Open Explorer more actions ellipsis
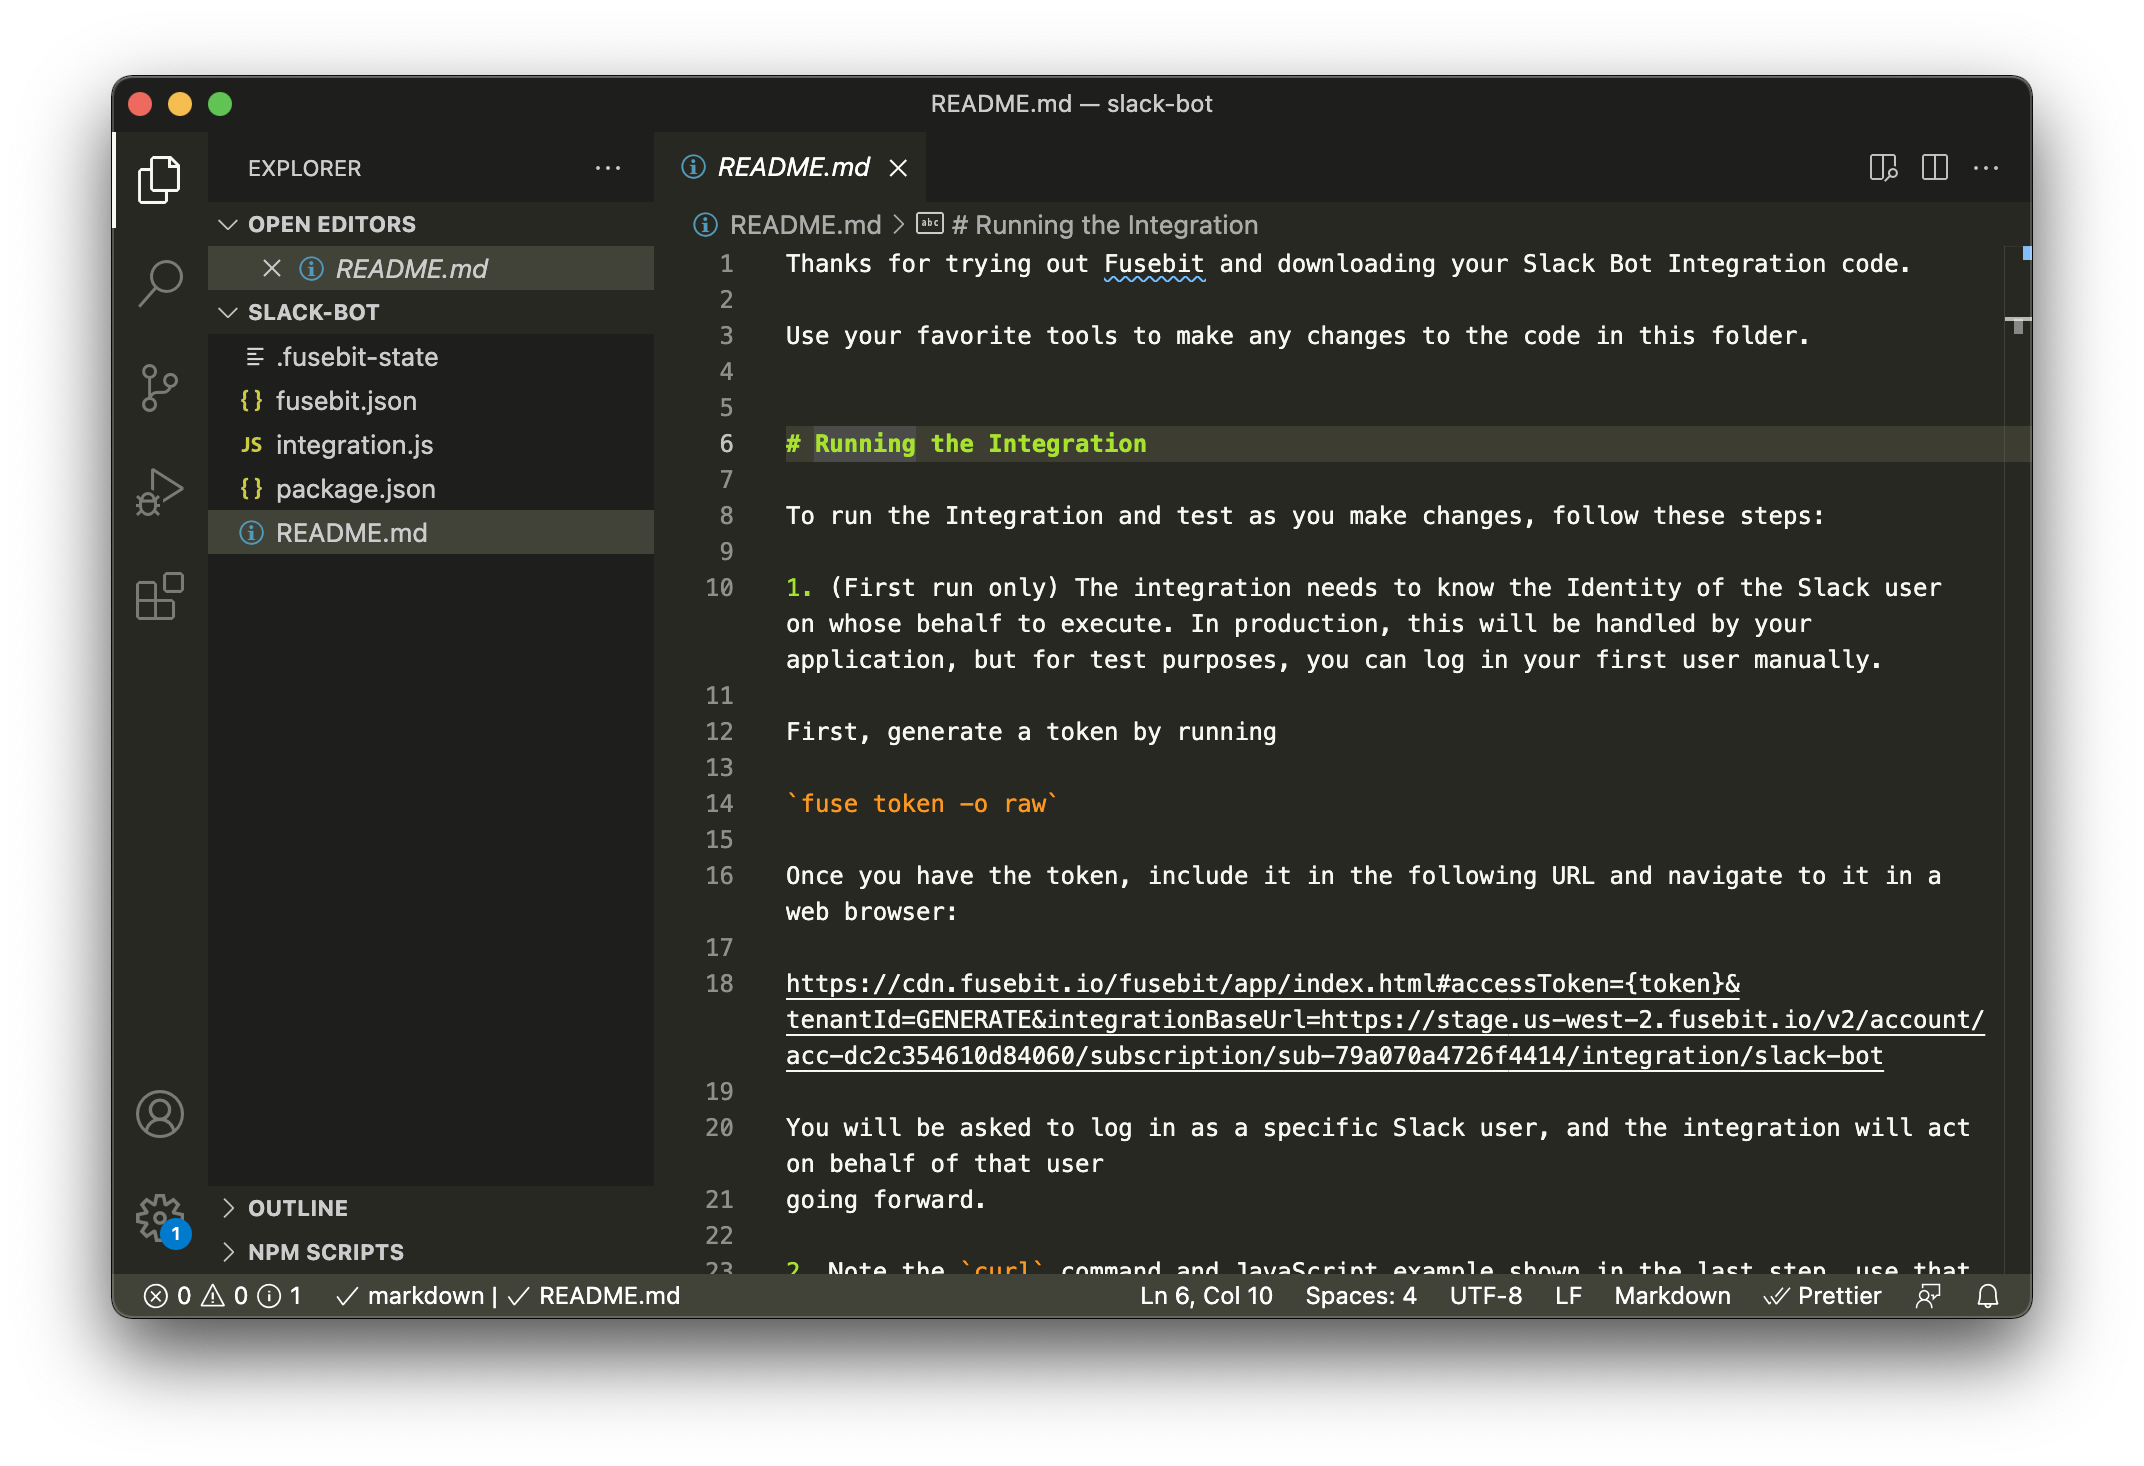Screen dimensions: 2144x1466 [x=608, y=168]
